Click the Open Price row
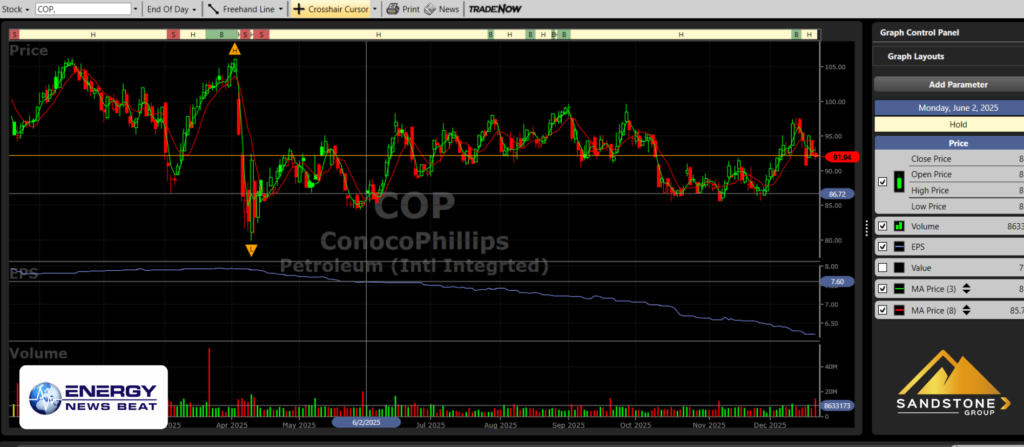This screenshot has width=1024, height=447. (967, 174)
